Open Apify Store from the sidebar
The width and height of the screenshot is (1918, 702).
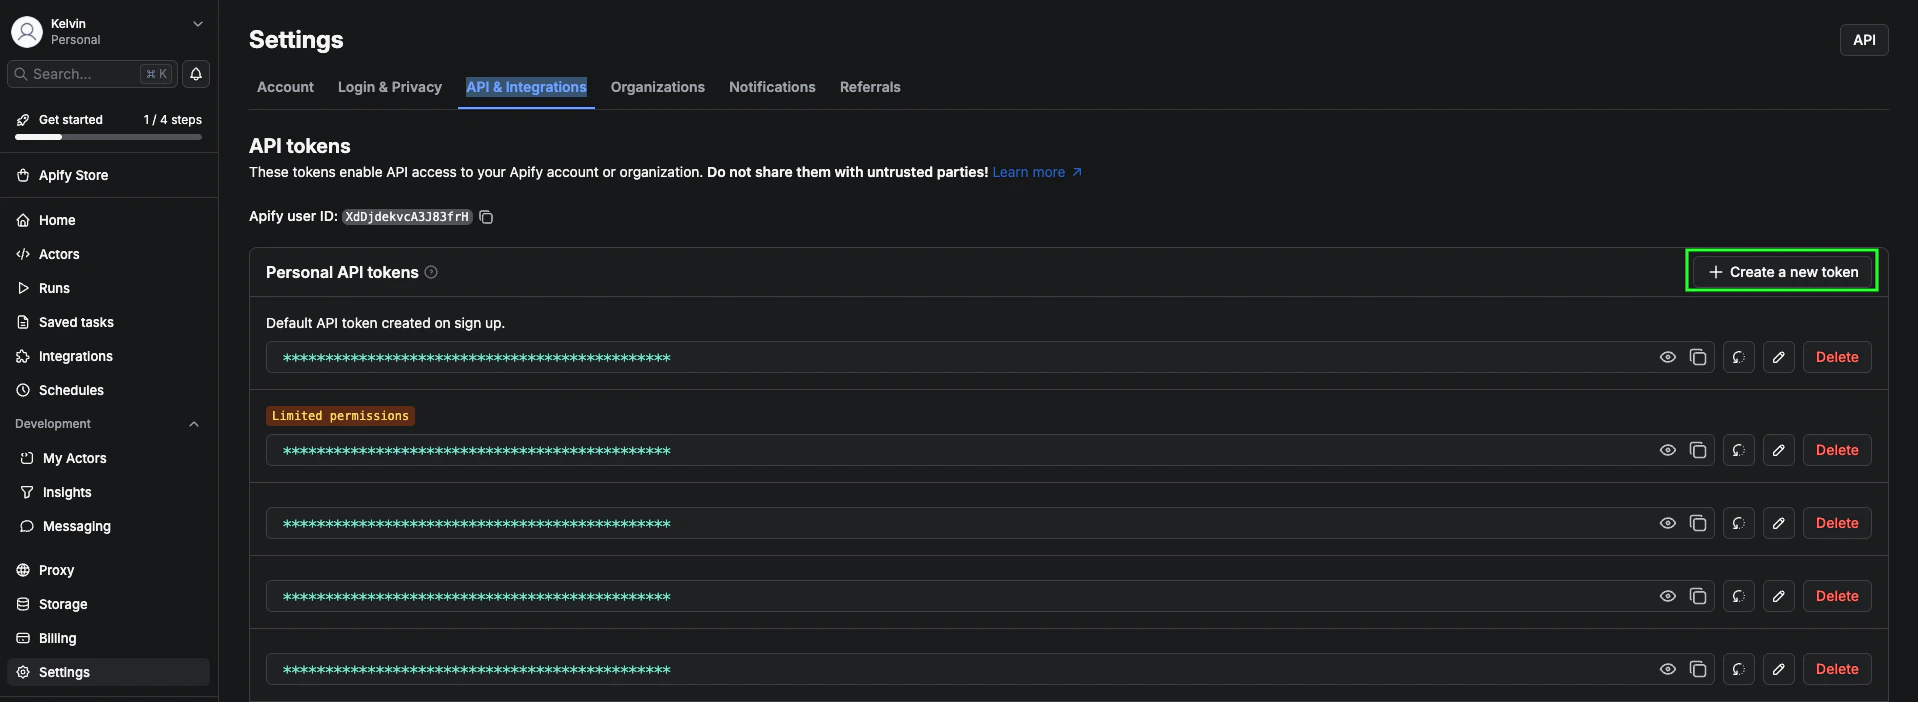[109, 175]
